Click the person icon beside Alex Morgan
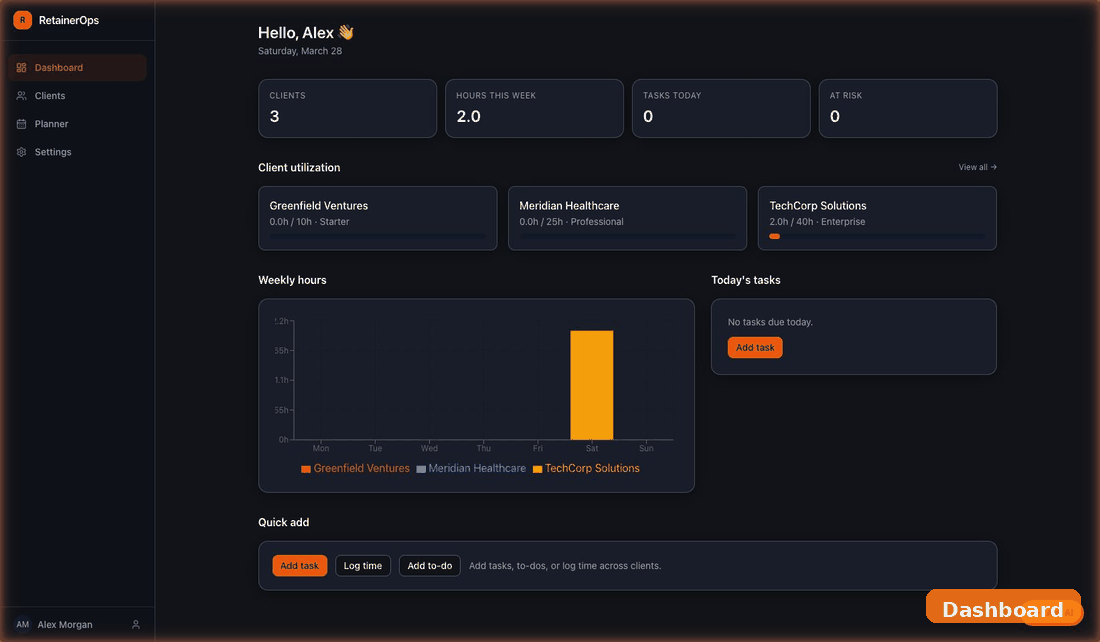This screenshot has width=1100, height=642. tap(134, 624)
